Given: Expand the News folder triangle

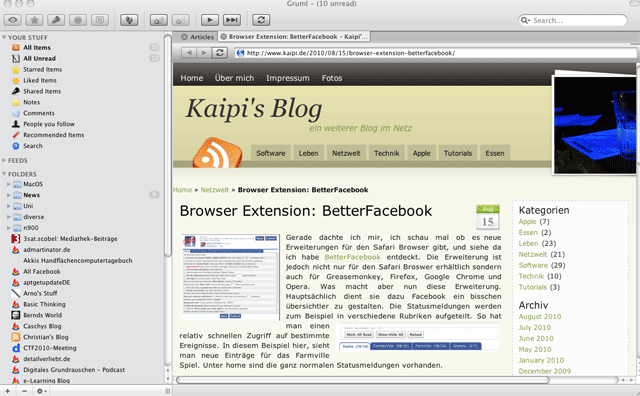Looking at the screenshot, I should point(9,195).
